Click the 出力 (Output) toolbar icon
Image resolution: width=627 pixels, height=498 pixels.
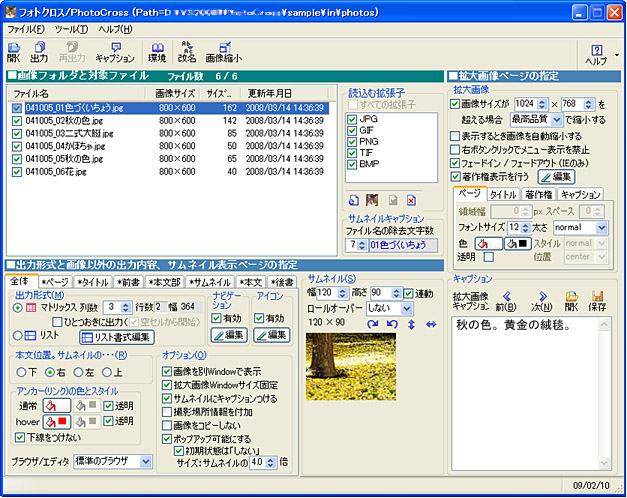pyautogui.click(x=39, y=52)
